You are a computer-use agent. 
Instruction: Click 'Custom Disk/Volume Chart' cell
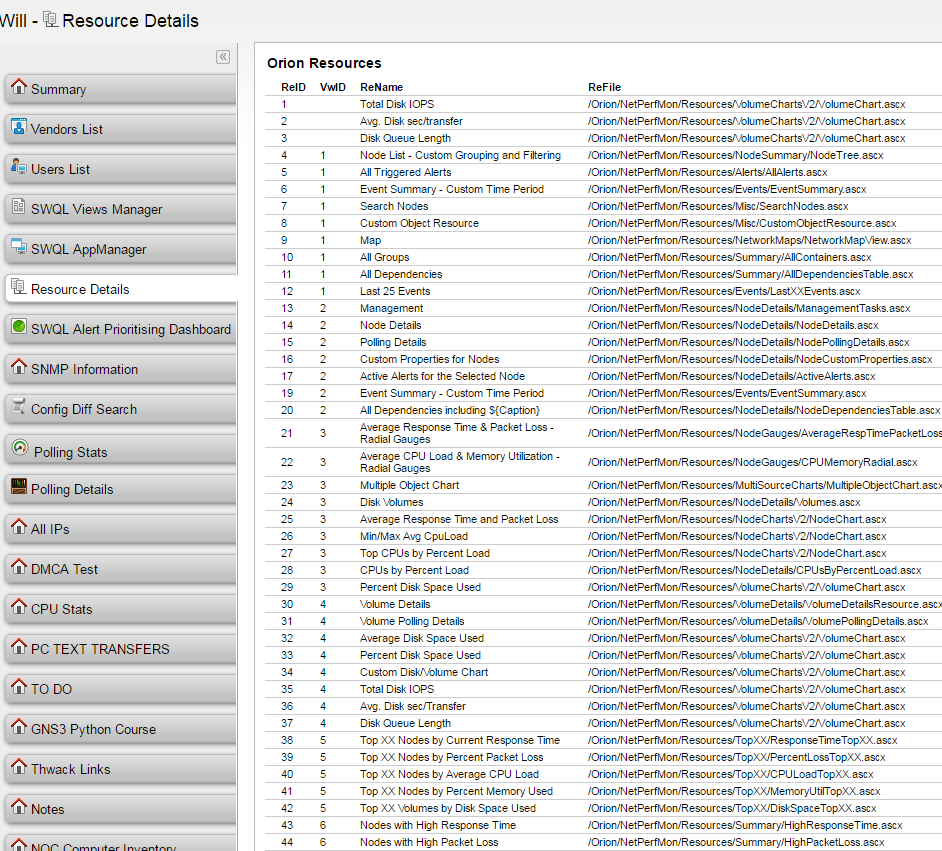point(424,672)
